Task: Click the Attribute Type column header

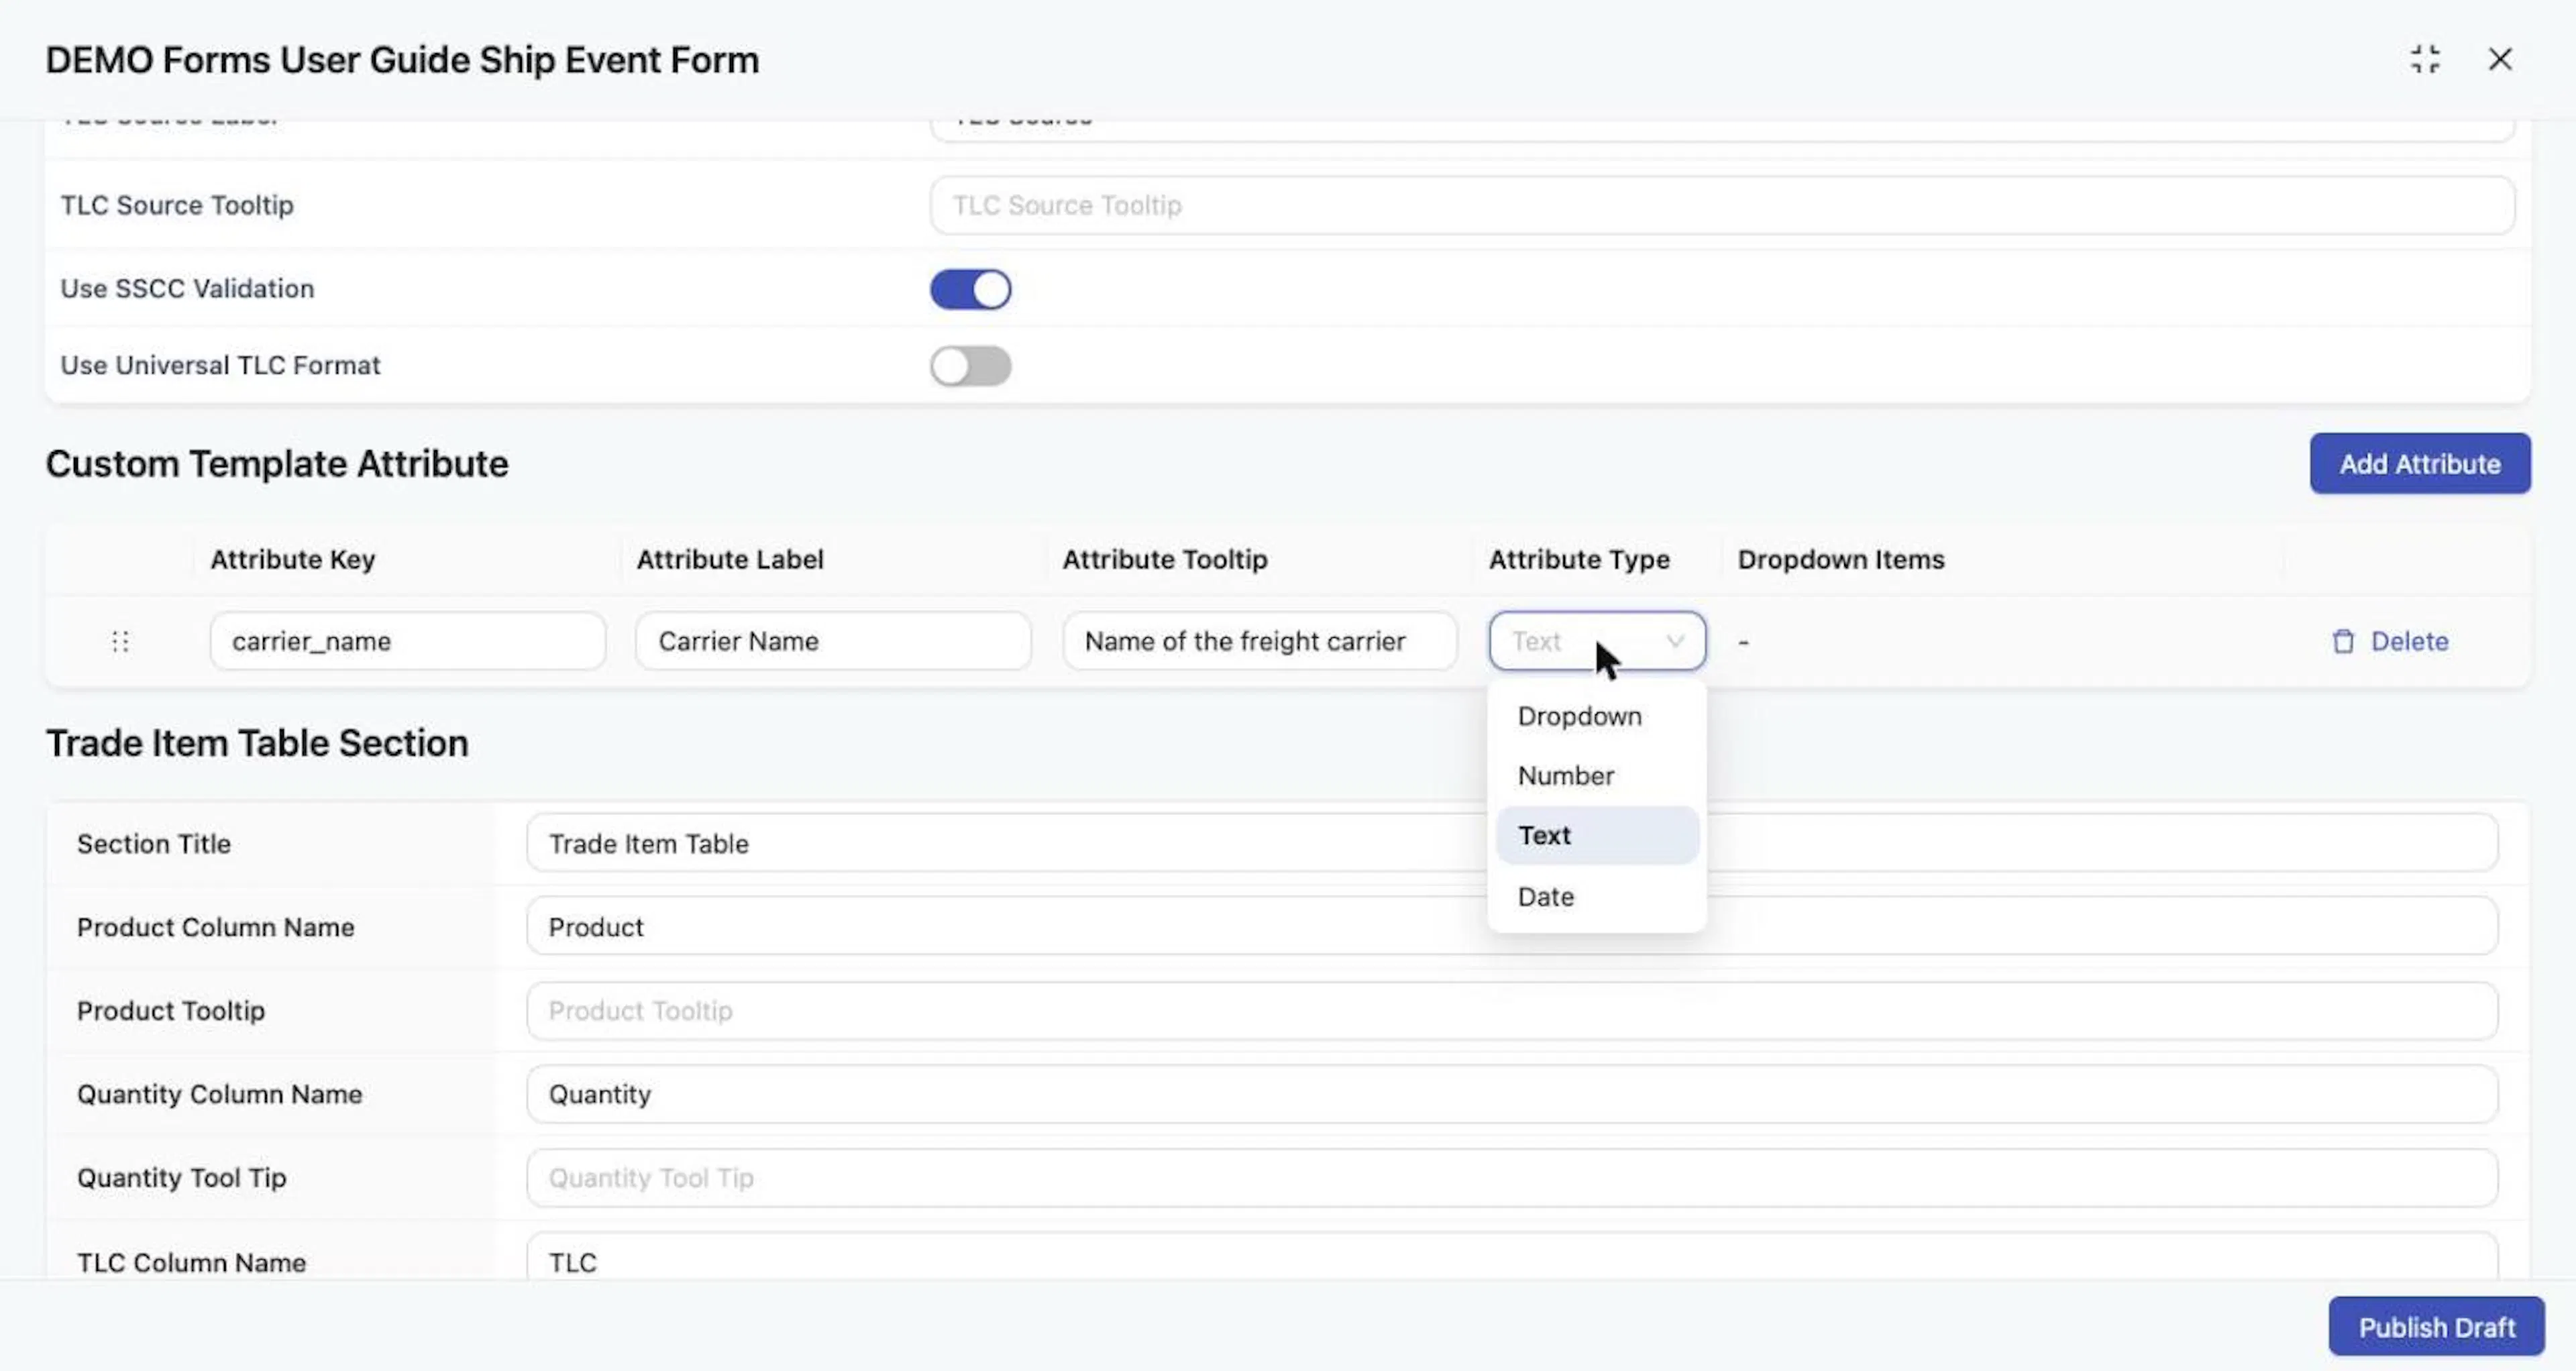Action: coord(1579,559)
